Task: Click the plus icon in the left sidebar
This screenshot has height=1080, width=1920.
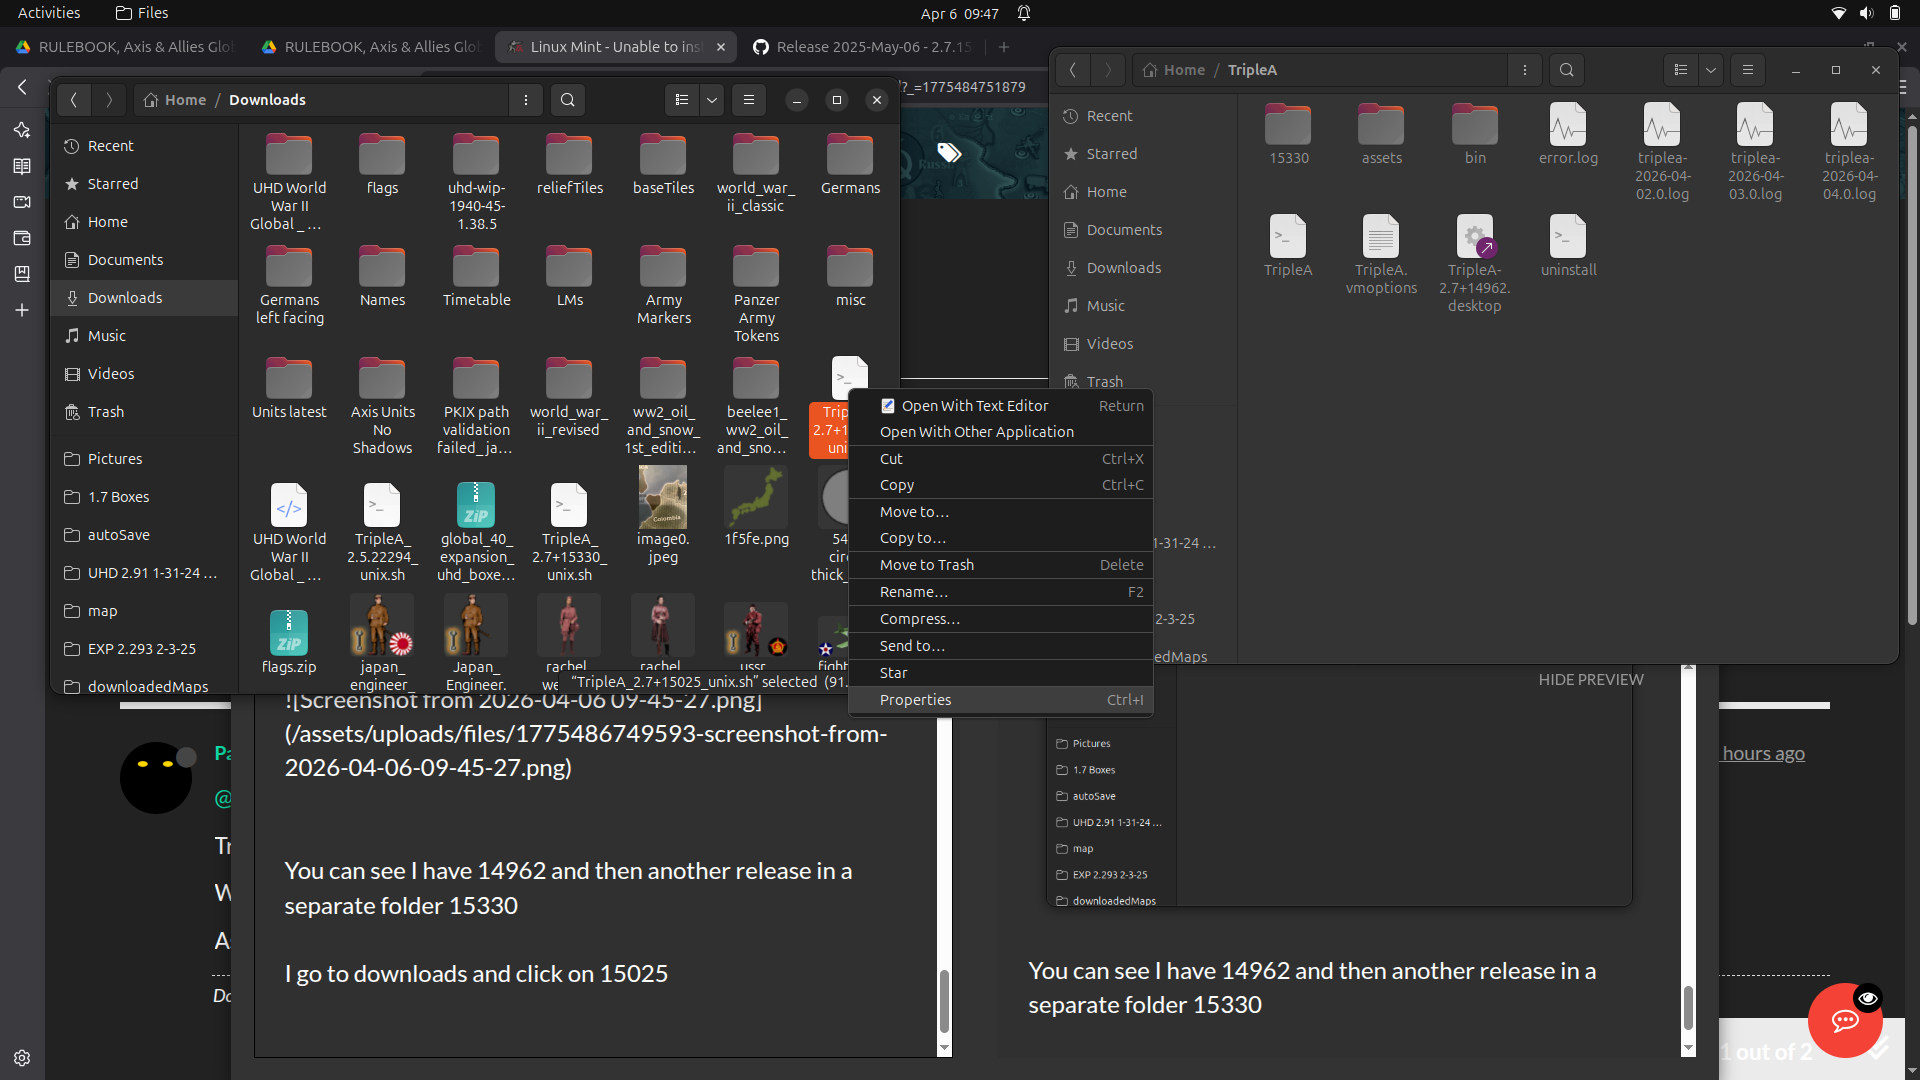Action: coord(22,310)
